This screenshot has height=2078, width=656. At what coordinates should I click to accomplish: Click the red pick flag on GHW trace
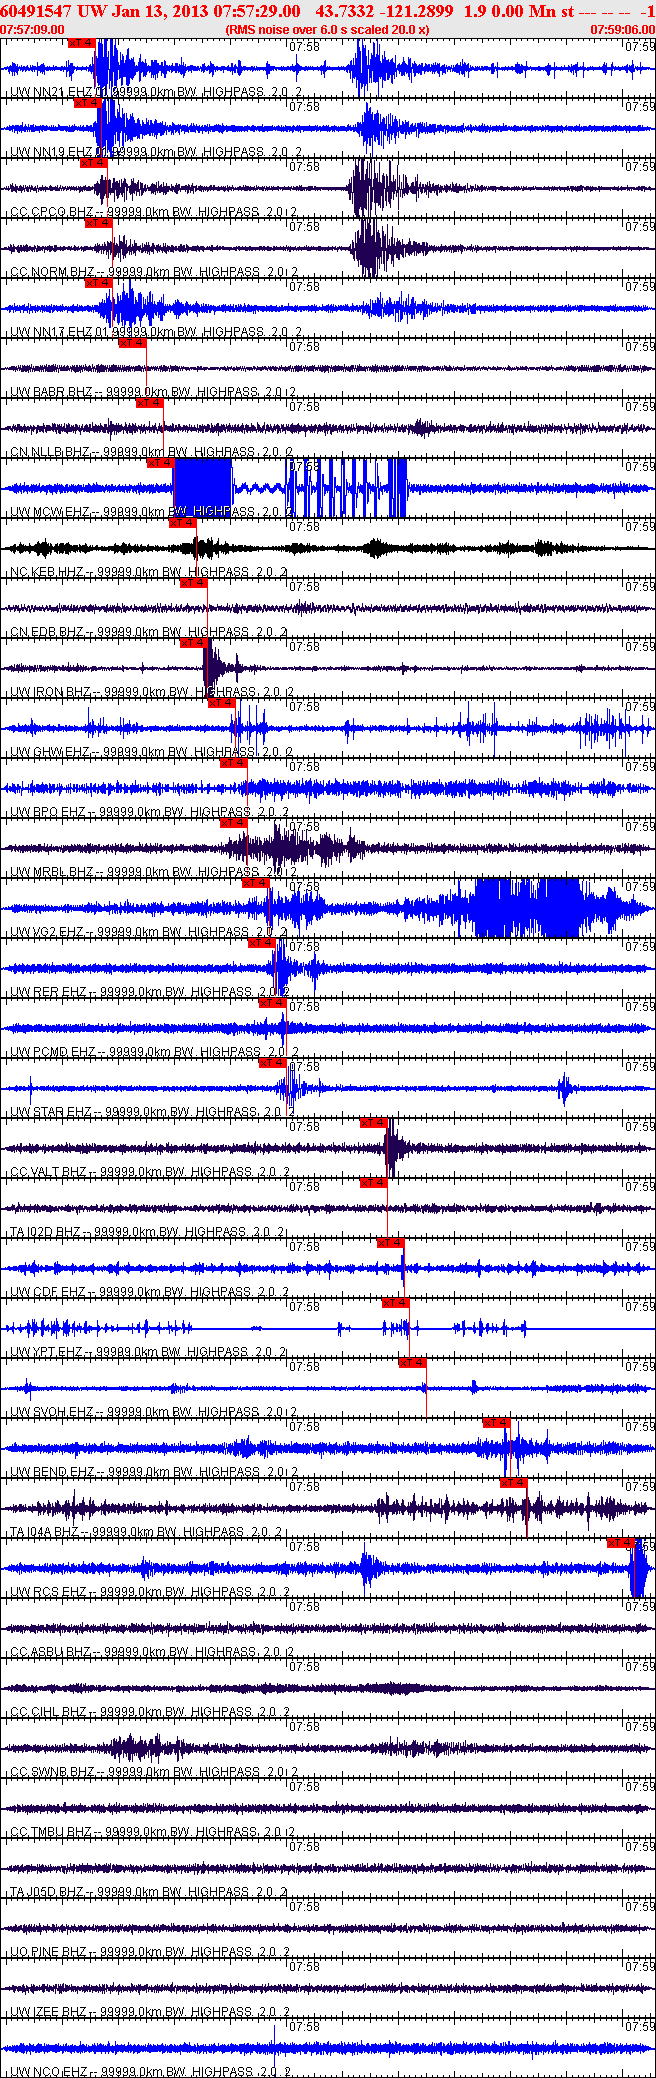[x=221, y=703]
